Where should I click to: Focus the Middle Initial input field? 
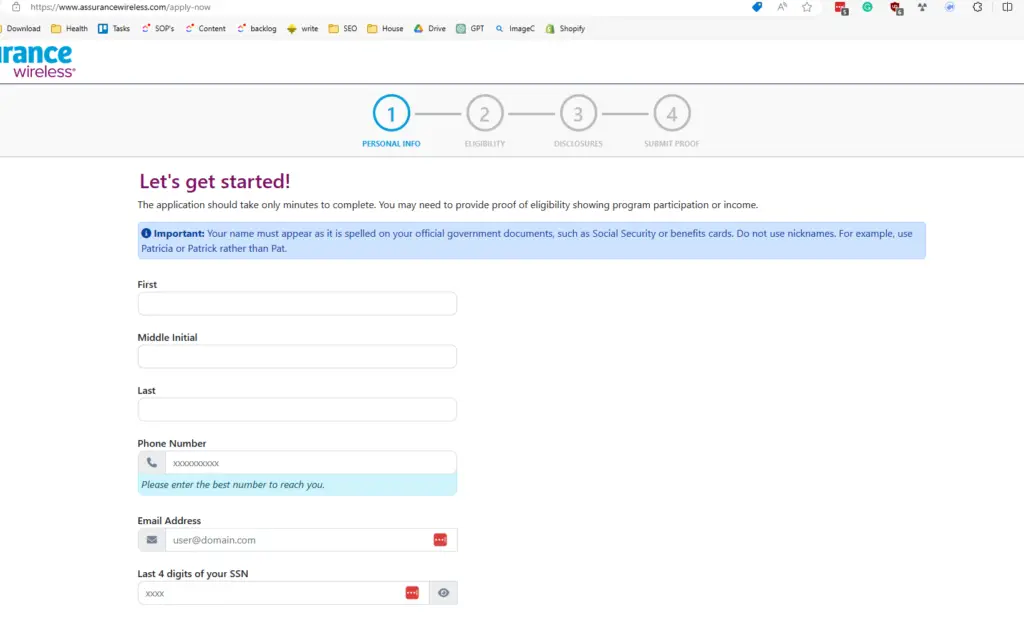click(297, 356)
